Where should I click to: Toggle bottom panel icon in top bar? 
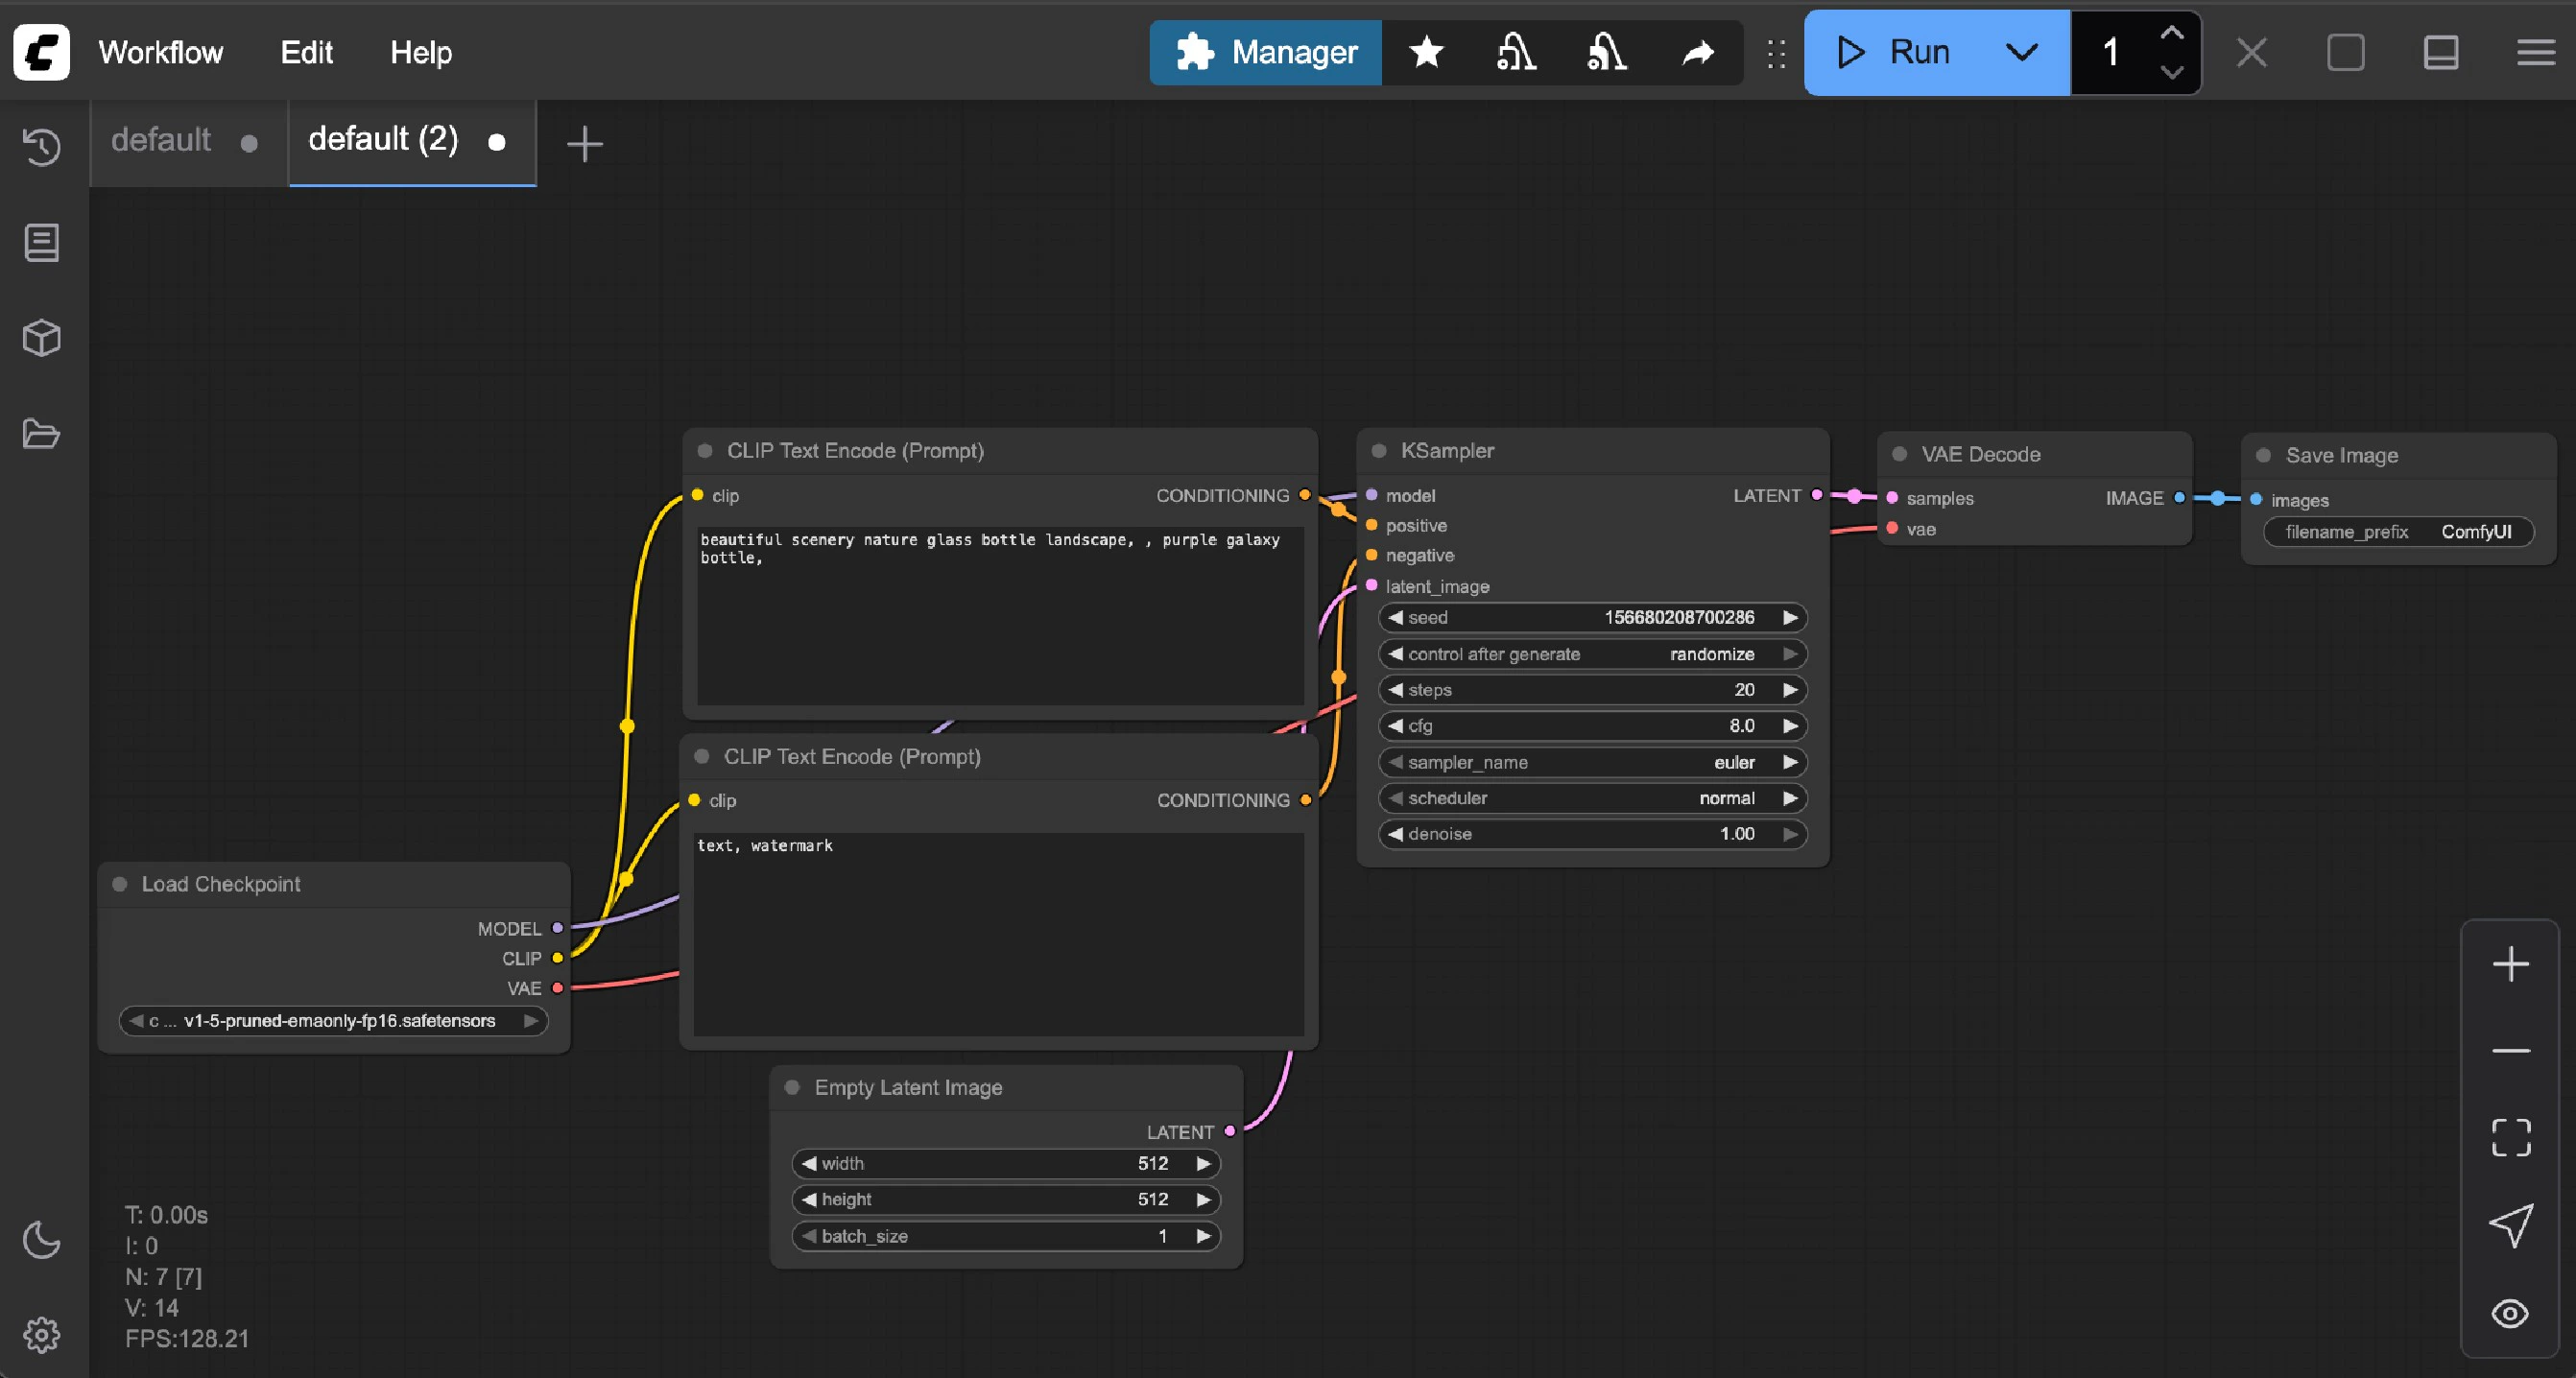2441,52
